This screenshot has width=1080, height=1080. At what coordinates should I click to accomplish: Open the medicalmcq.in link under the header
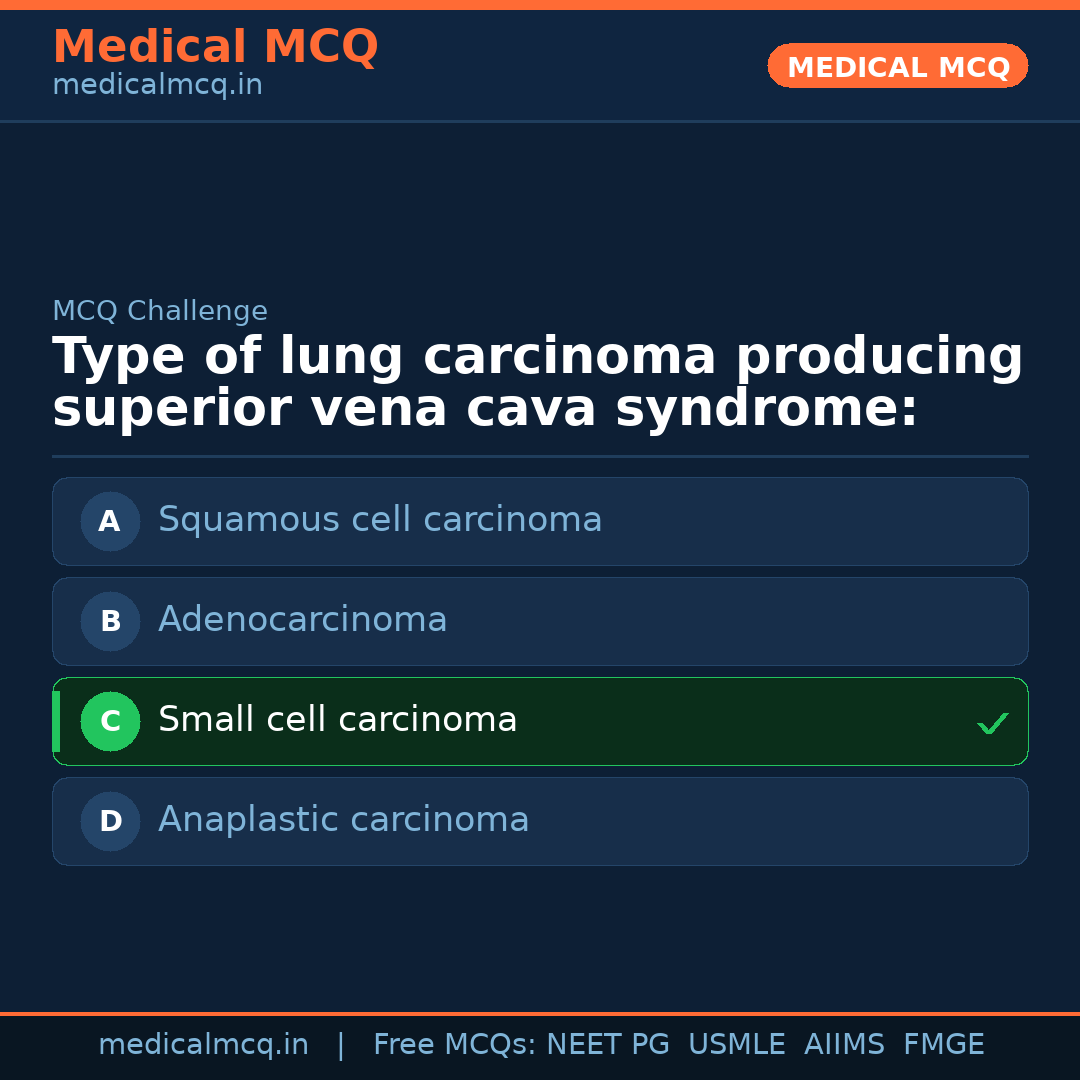coord(157,86)
